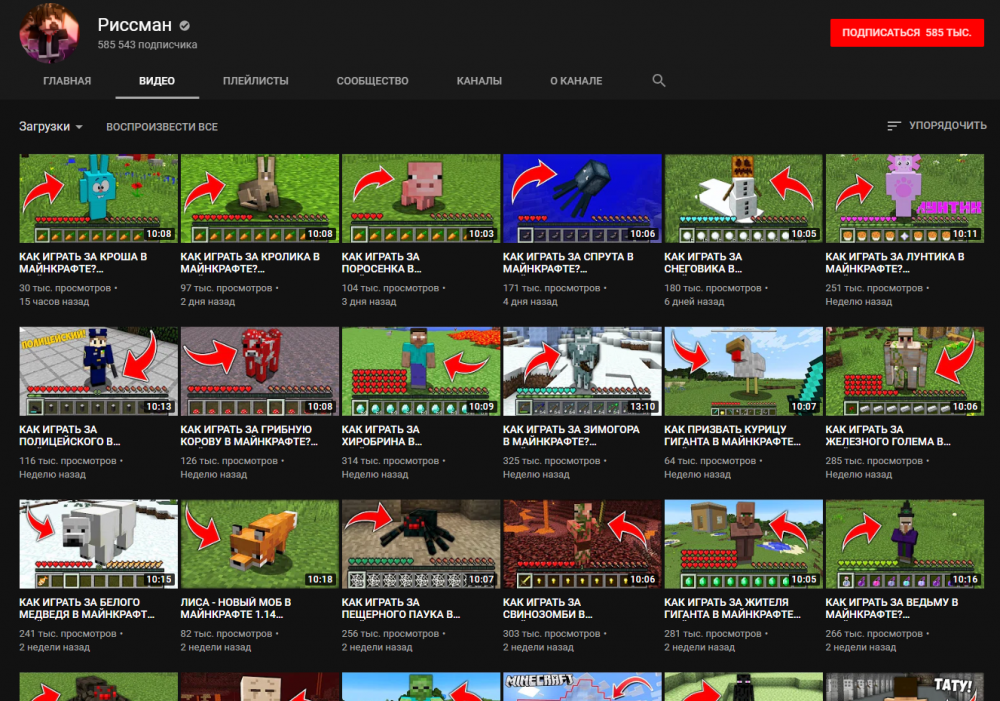Open the СООБЩЕСТВО tab
Image resolution: width=1000 pixels, height=701 pixels.
click(372, 80)
